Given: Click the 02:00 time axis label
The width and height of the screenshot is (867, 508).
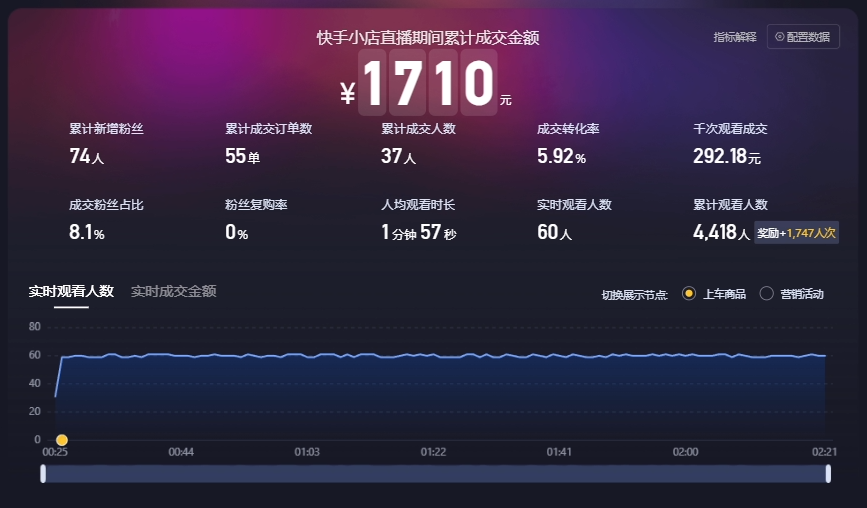Looking at the screenshot, I should pos(685,452).
